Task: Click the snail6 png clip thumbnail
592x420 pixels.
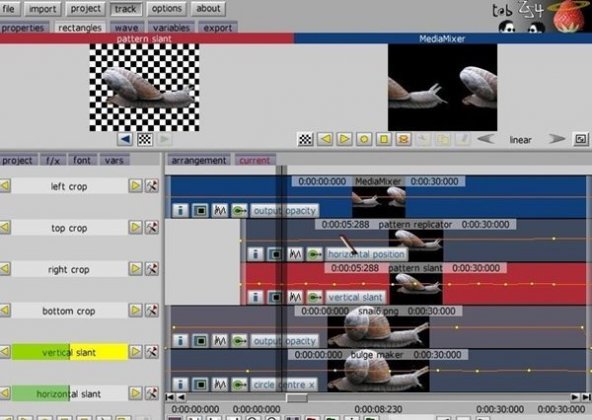Action: point(378,327)
